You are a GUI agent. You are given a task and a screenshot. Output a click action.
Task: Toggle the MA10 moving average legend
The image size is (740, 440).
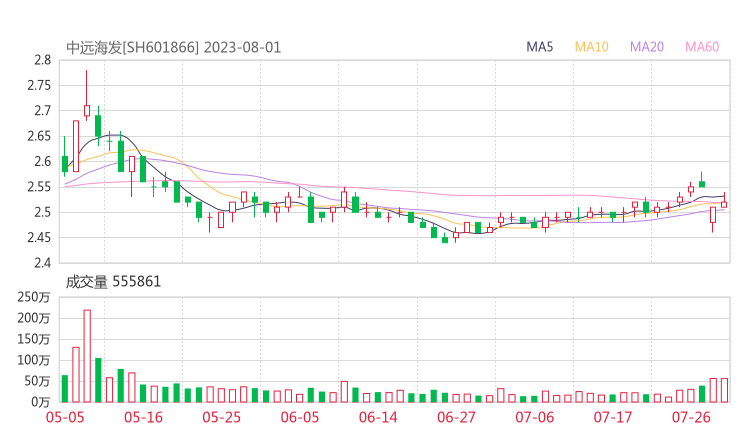point(591,47)
